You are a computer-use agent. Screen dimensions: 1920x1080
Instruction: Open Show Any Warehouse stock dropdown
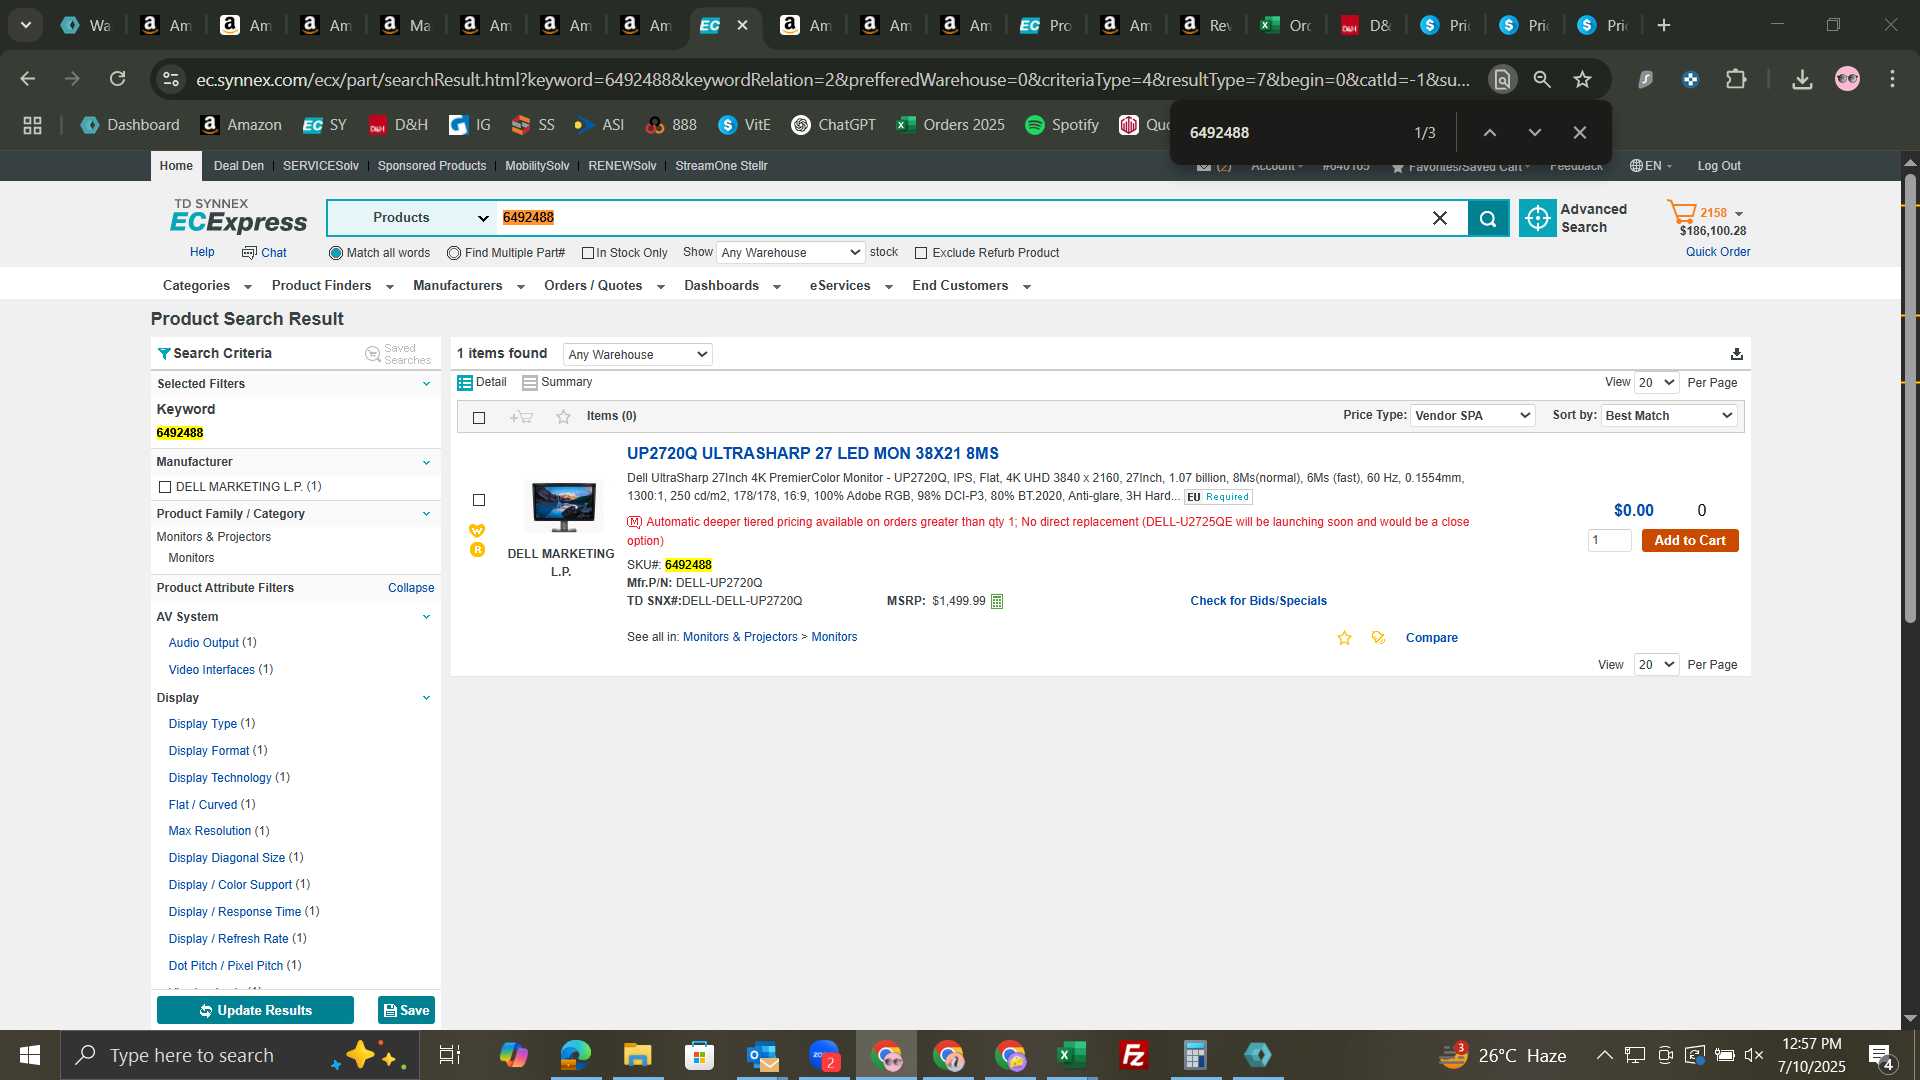click(791, 253)
